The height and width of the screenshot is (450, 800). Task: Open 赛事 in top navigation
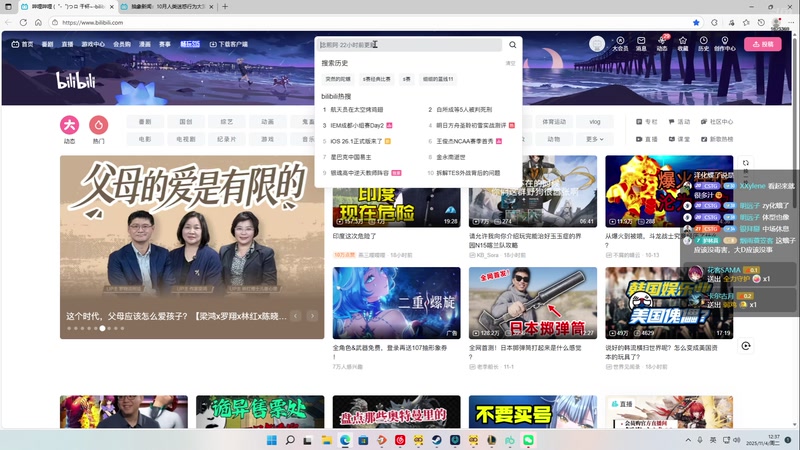pyautogui.click(x=165, y=44)
